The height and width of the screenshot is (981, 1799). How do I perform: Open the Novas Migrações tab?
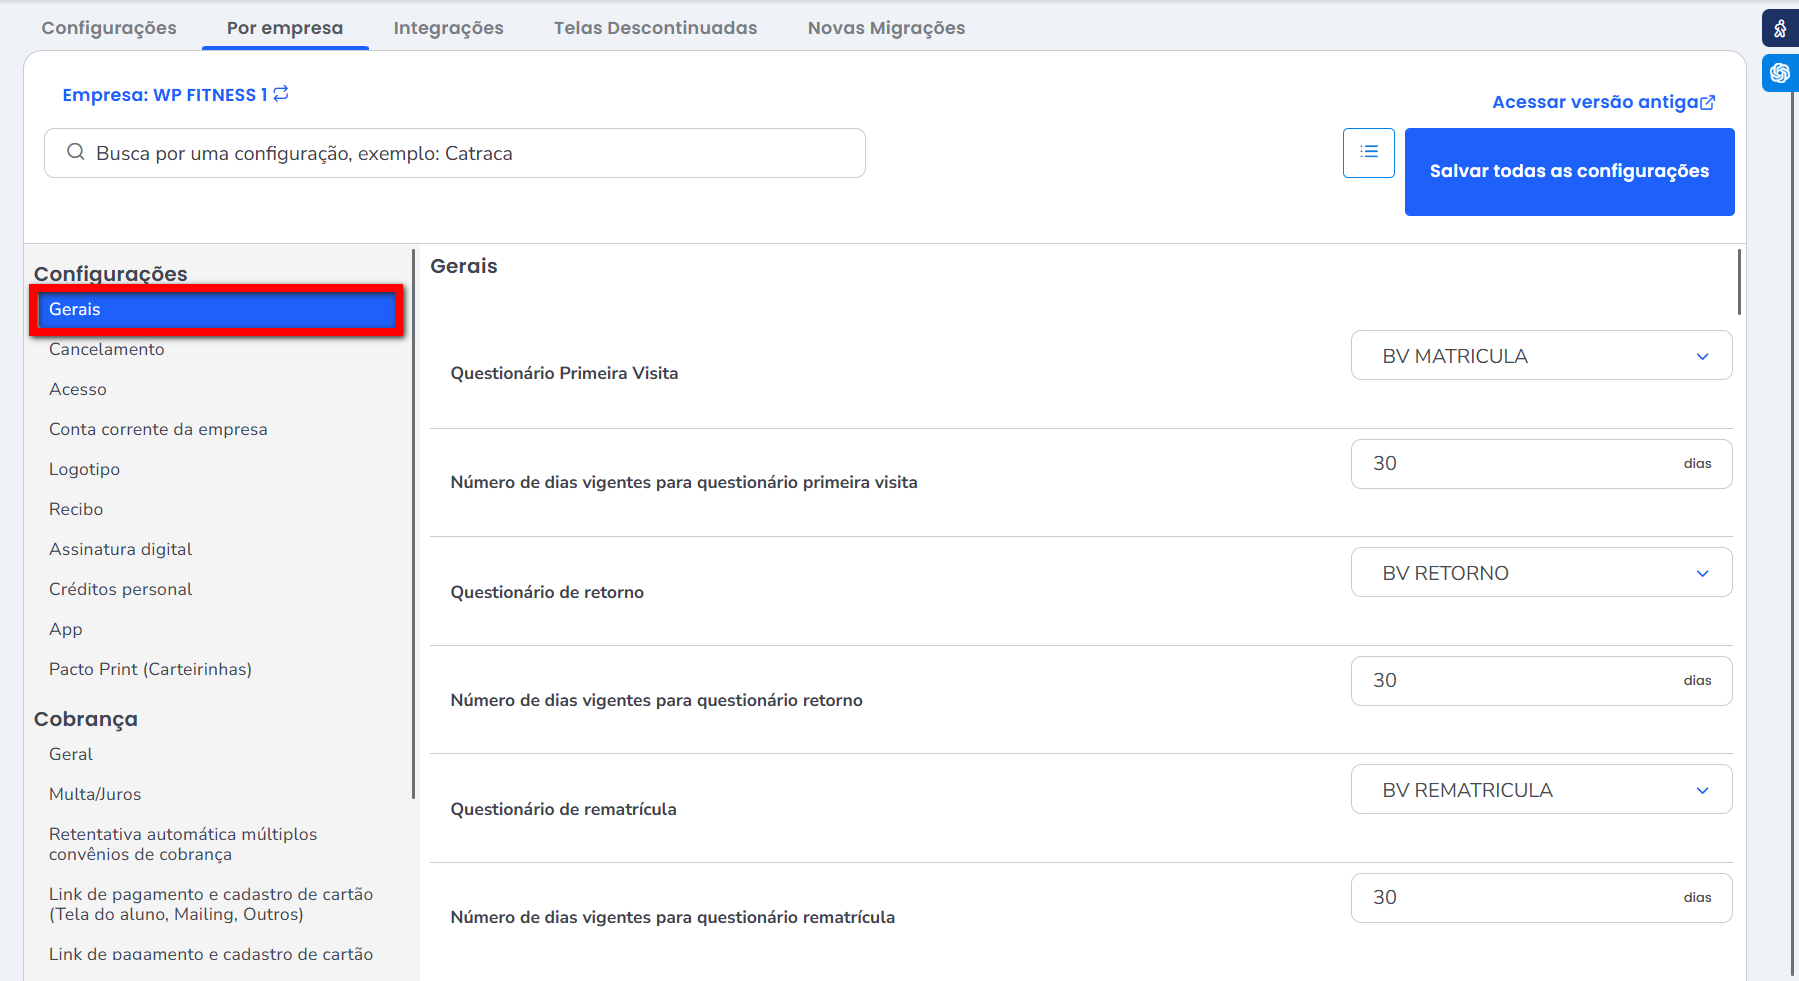click(886, 28)
